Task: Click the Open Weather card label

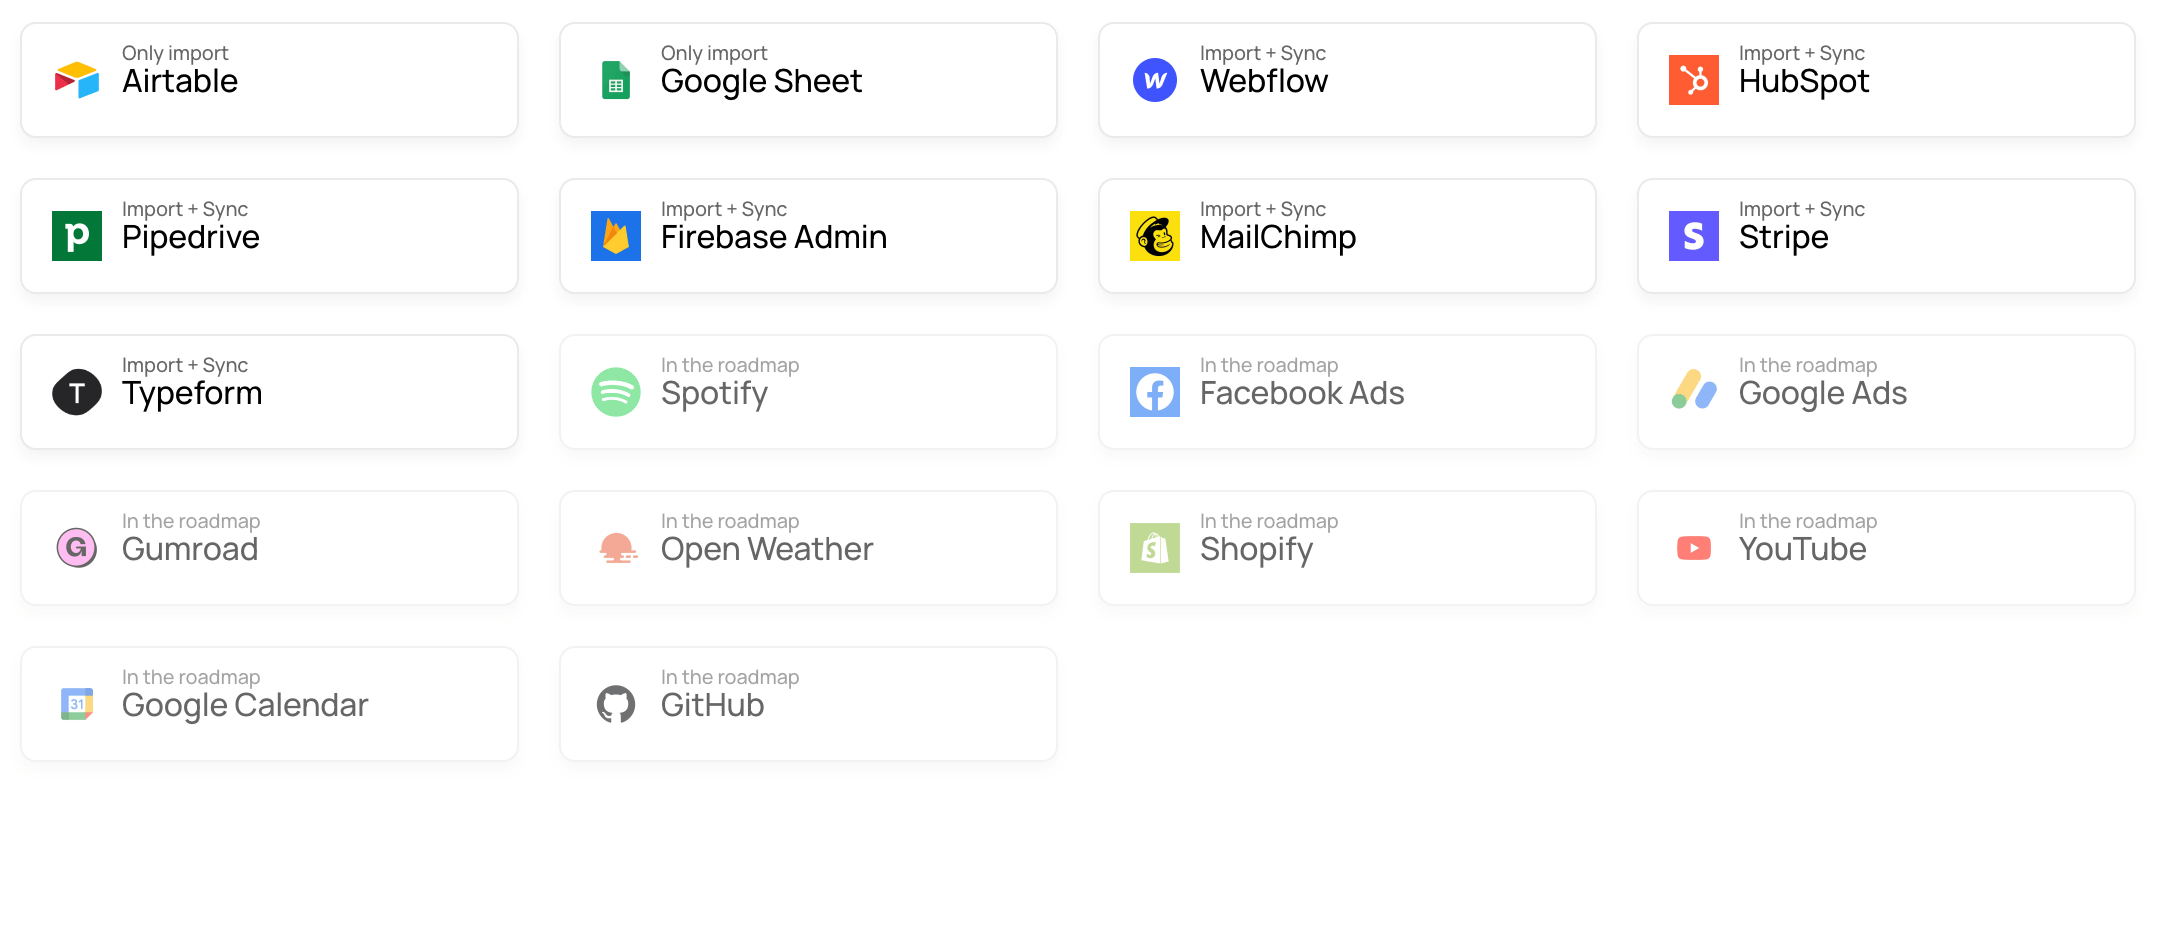Action: 767,549
